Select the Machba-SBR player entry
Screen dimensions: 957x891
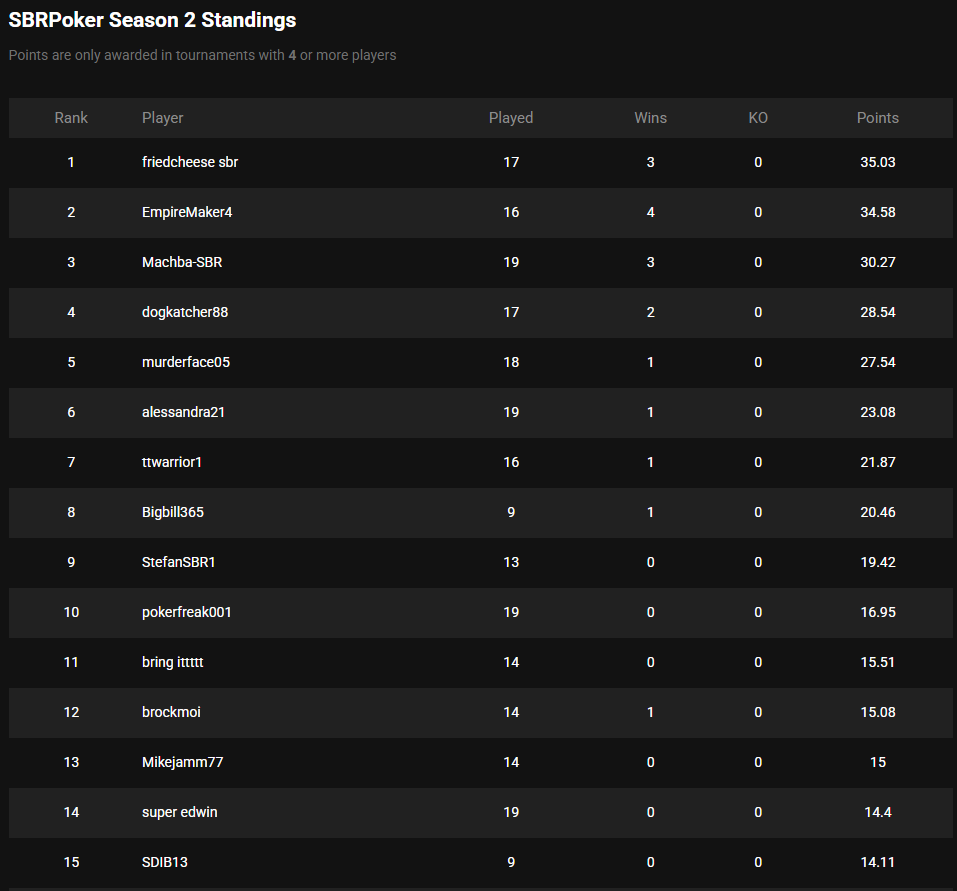[x=182, y=262]
